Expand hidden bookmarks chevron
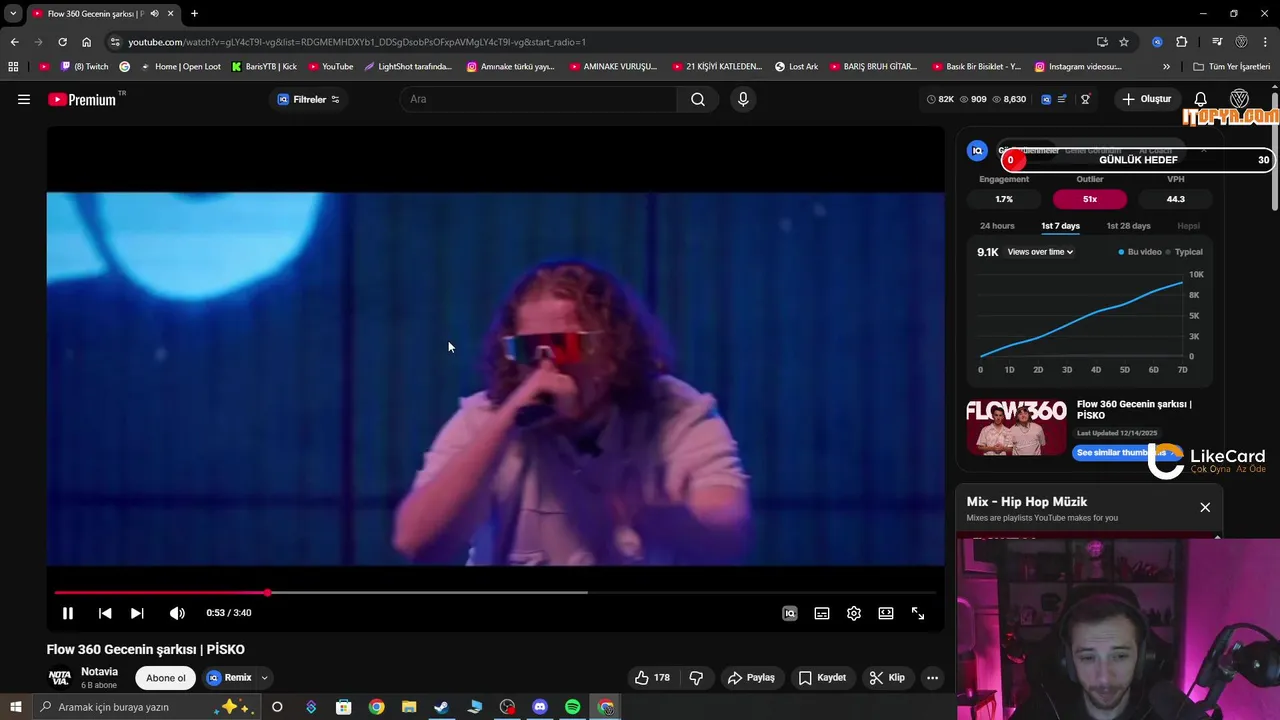Image resolution: width=1280 pixels, height=720 pixels. [x=1166, y=67]
